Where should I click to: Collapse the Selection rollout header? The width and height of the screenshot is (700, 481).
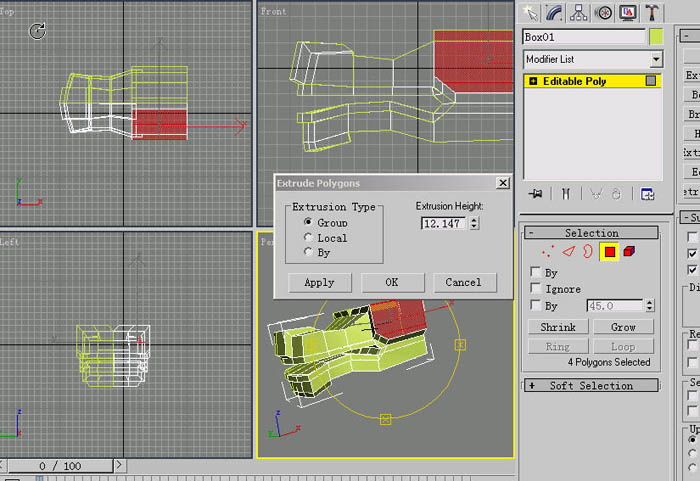[x=591, y=233]
